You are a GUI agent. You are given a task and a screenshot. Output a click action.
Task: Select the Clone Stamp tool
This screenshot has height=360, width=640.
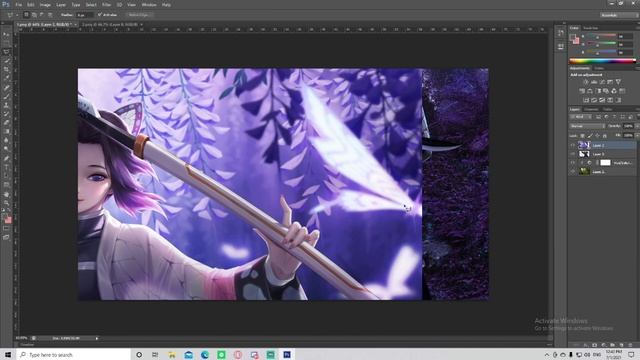(6, 105)
